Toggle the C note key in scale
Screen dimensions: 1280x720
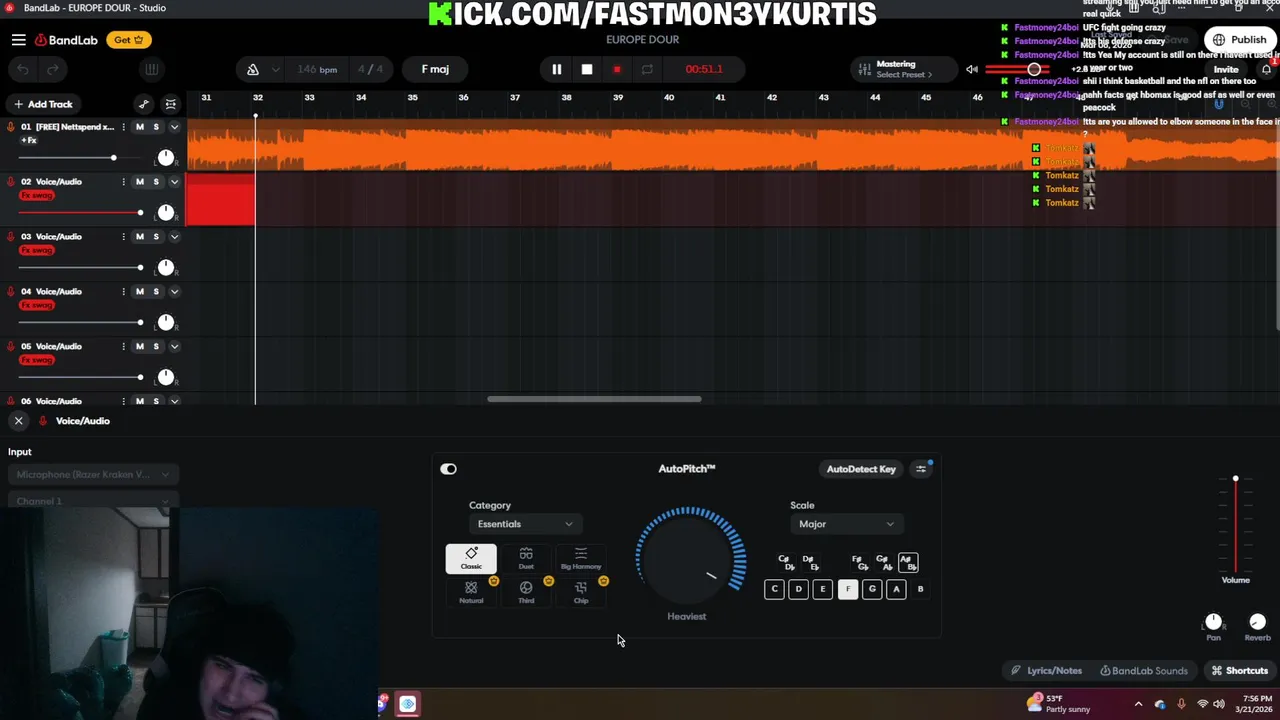click(x=774, y=589)
